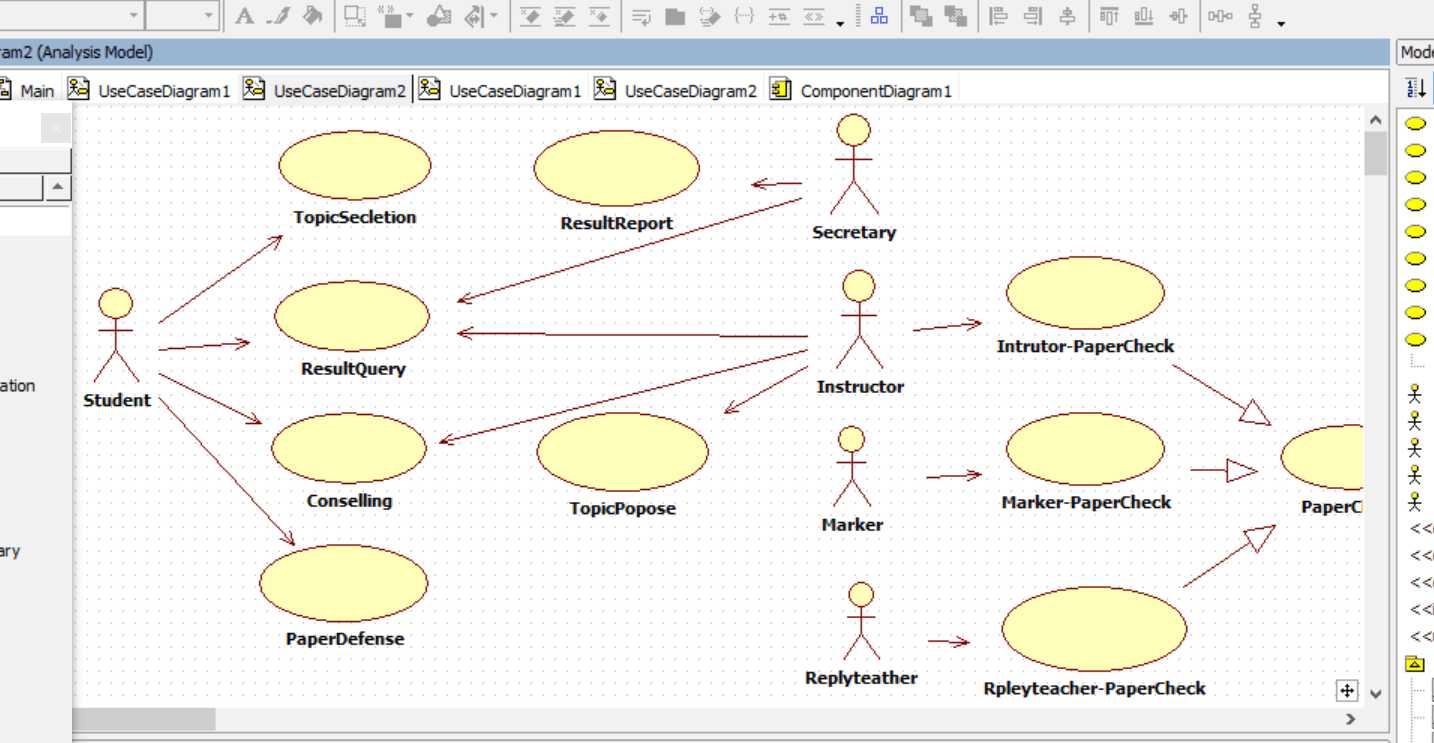Toggle Show Compartment Stereotype guillemets button

(814, 16)
